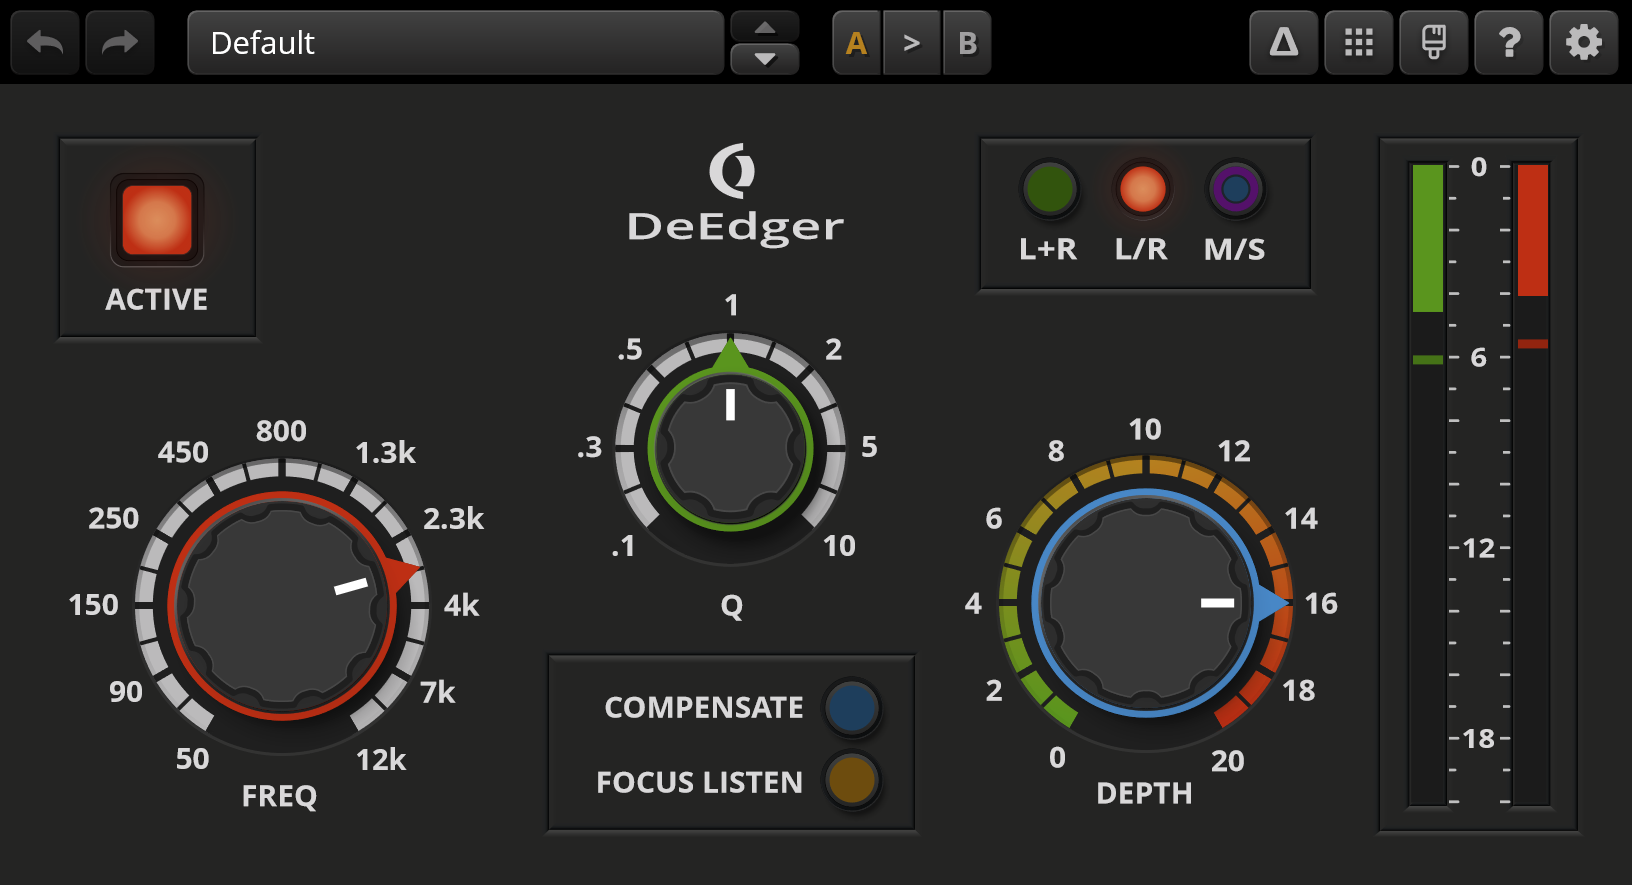This screenshot has height=885, width=1632.
Task: Click the FREQ knob
Action: pyautogui.click(x=282, y=605)
